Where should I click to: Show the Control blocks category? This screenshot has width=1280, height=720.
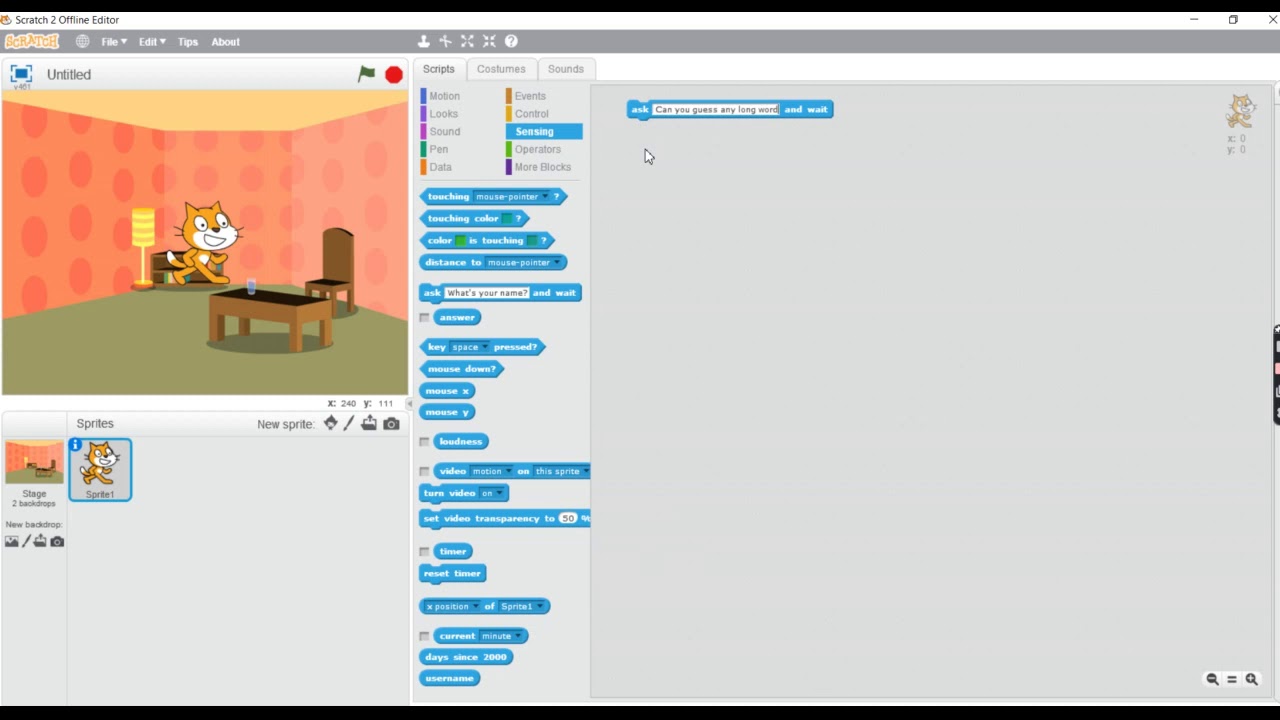coord(531,114)
